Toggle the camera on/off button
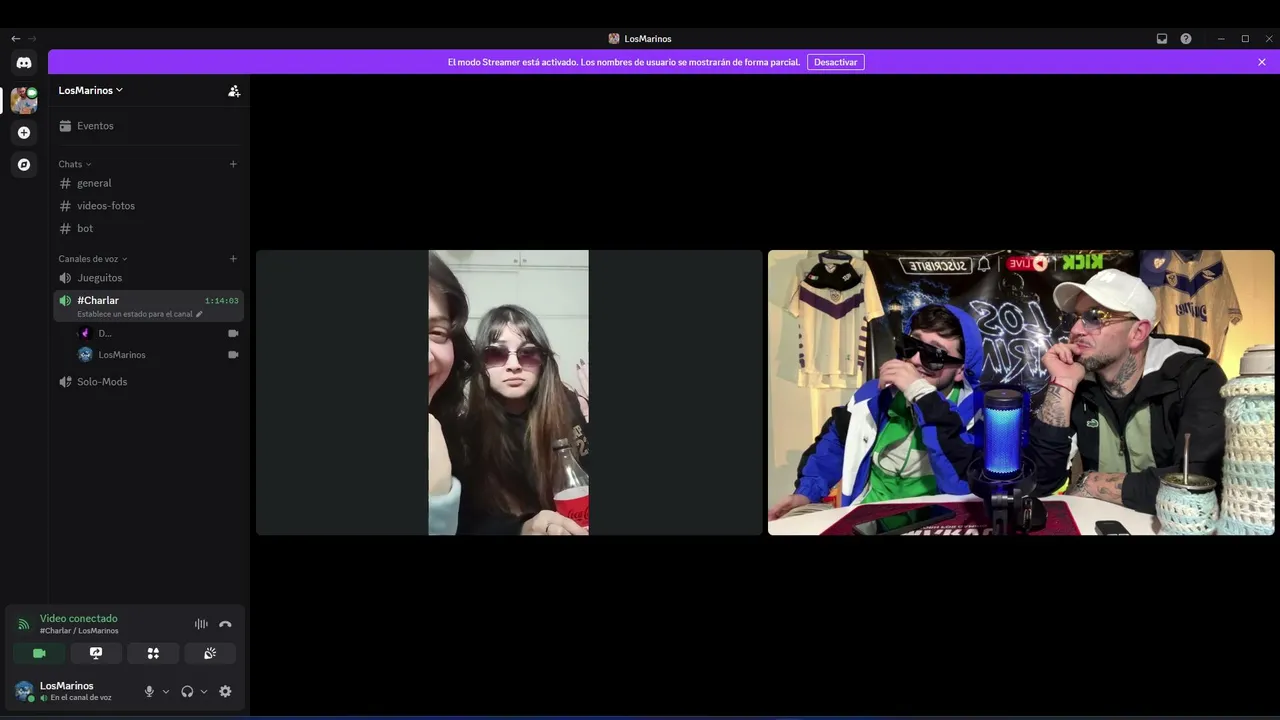 (x=39, y=653)
